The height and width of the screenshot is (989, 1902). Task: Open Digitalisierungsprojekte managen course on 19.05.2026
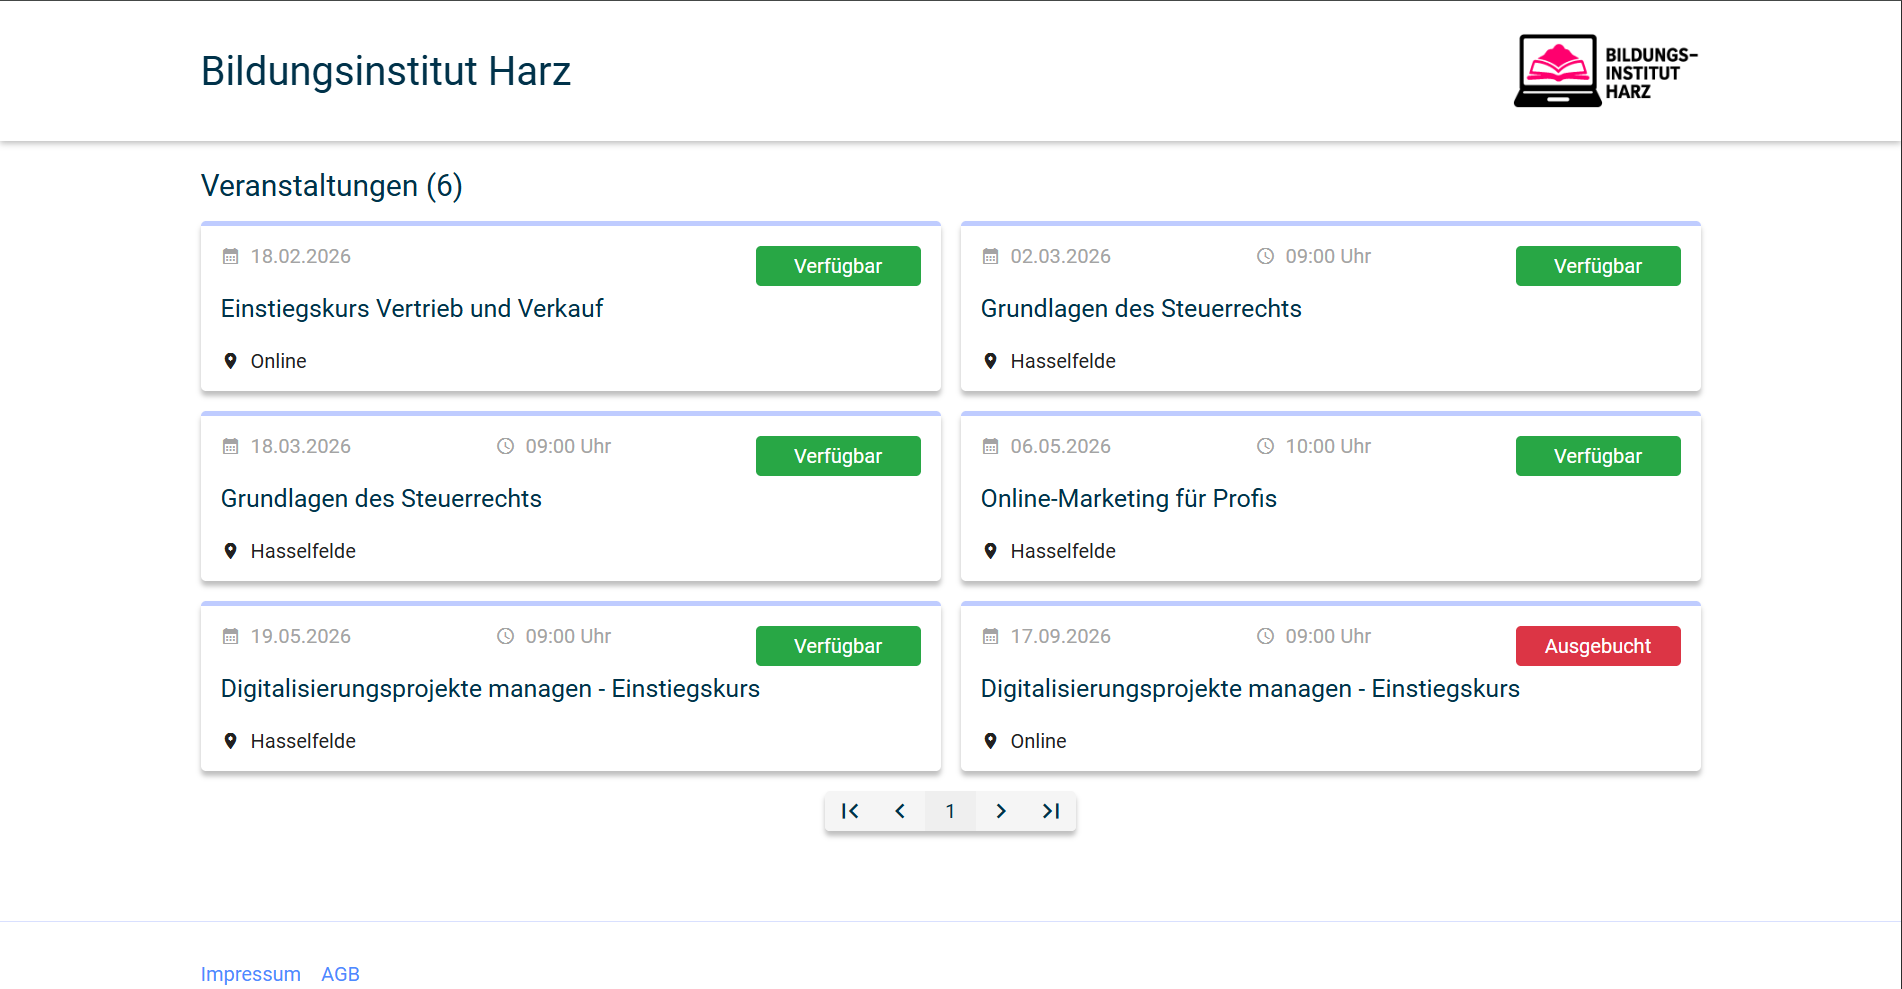click(x=490, y=689)
